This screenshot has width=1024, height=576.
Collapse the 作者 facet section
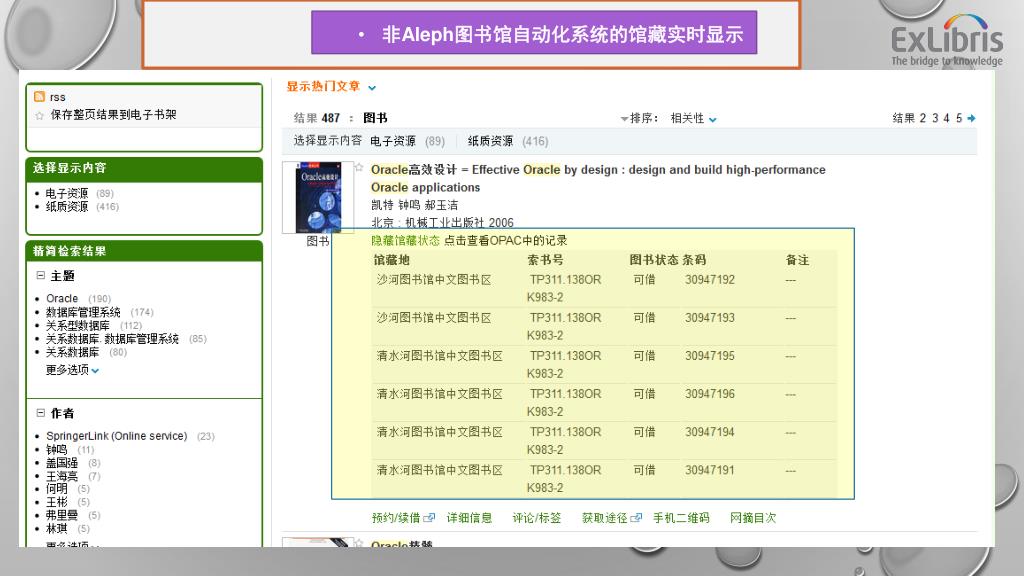(40, 413)
